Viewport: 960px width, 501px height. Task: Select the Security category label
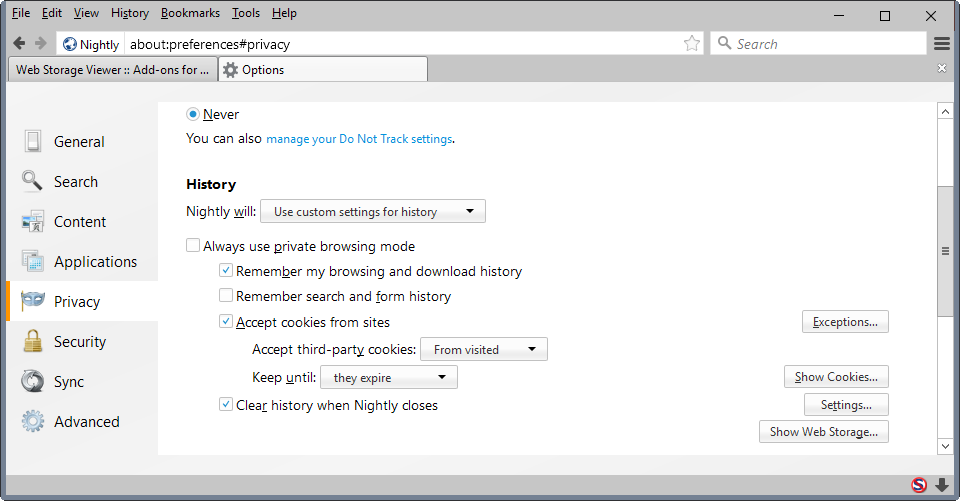tap(80, 341)
